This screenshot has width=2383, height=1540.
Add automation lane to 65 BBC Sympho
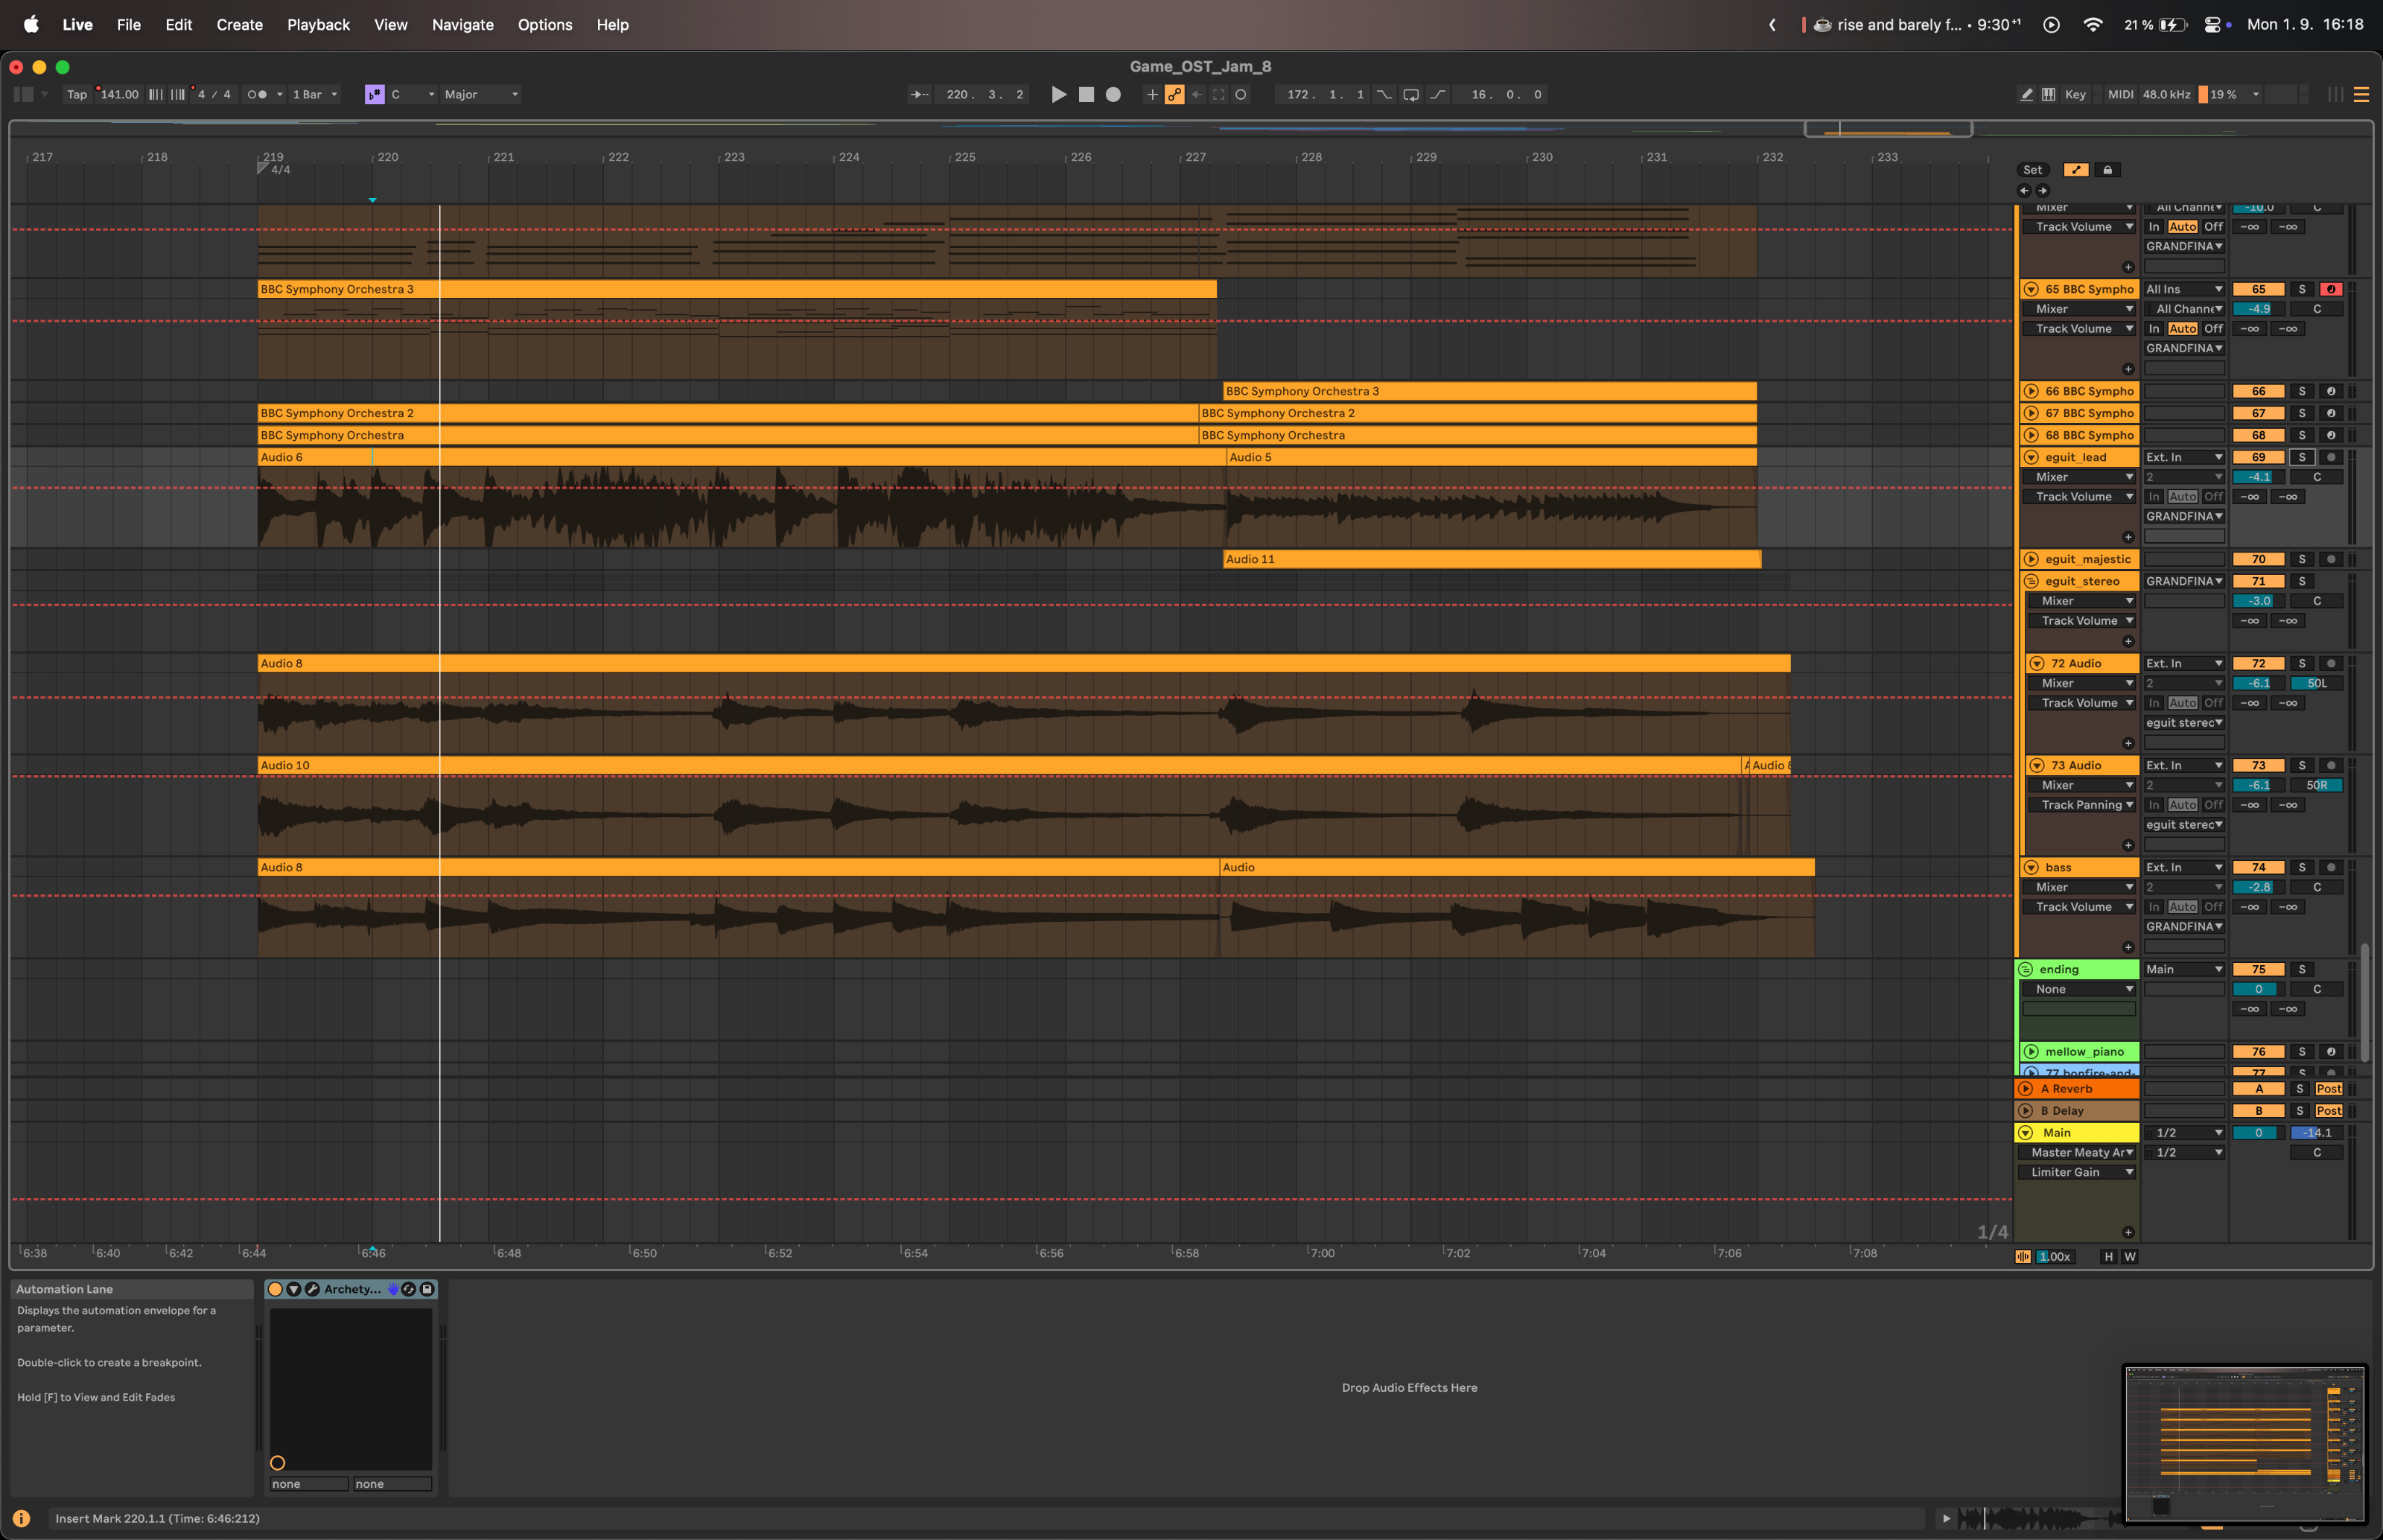2128,369
